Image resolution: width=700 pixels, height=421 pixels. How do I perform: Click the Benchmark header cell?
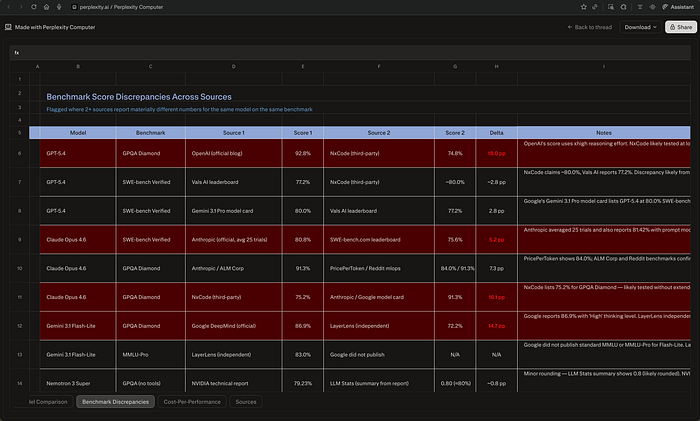tap(150, 133)
